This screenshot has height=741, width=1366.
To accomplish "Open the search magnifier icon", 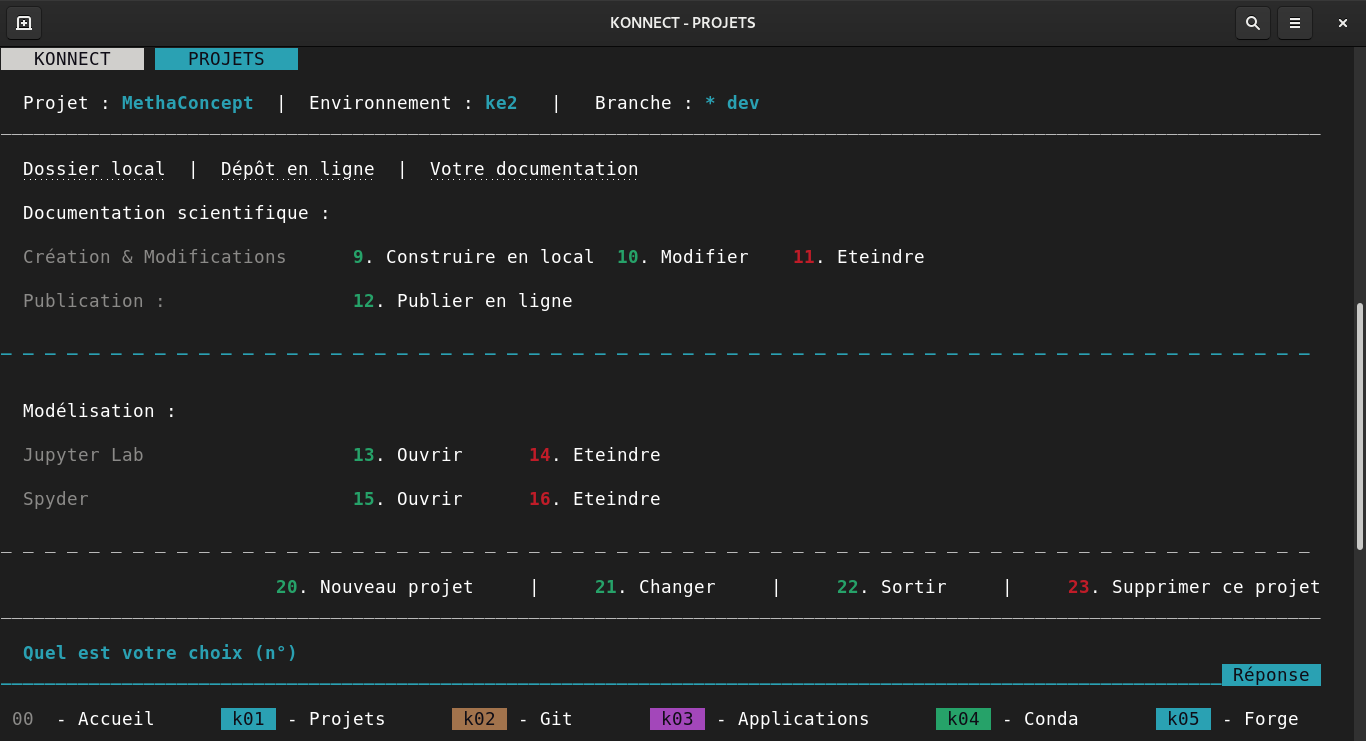I will (1252, 23).
